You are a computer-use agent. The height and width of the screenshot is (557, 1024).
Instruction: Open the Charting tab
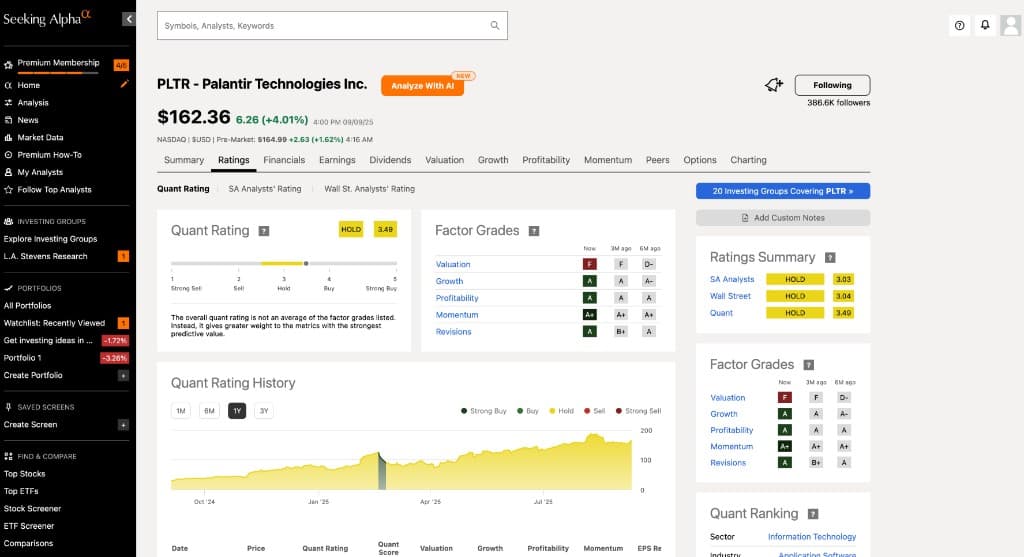pyautogui.click(x=748, y=160)
